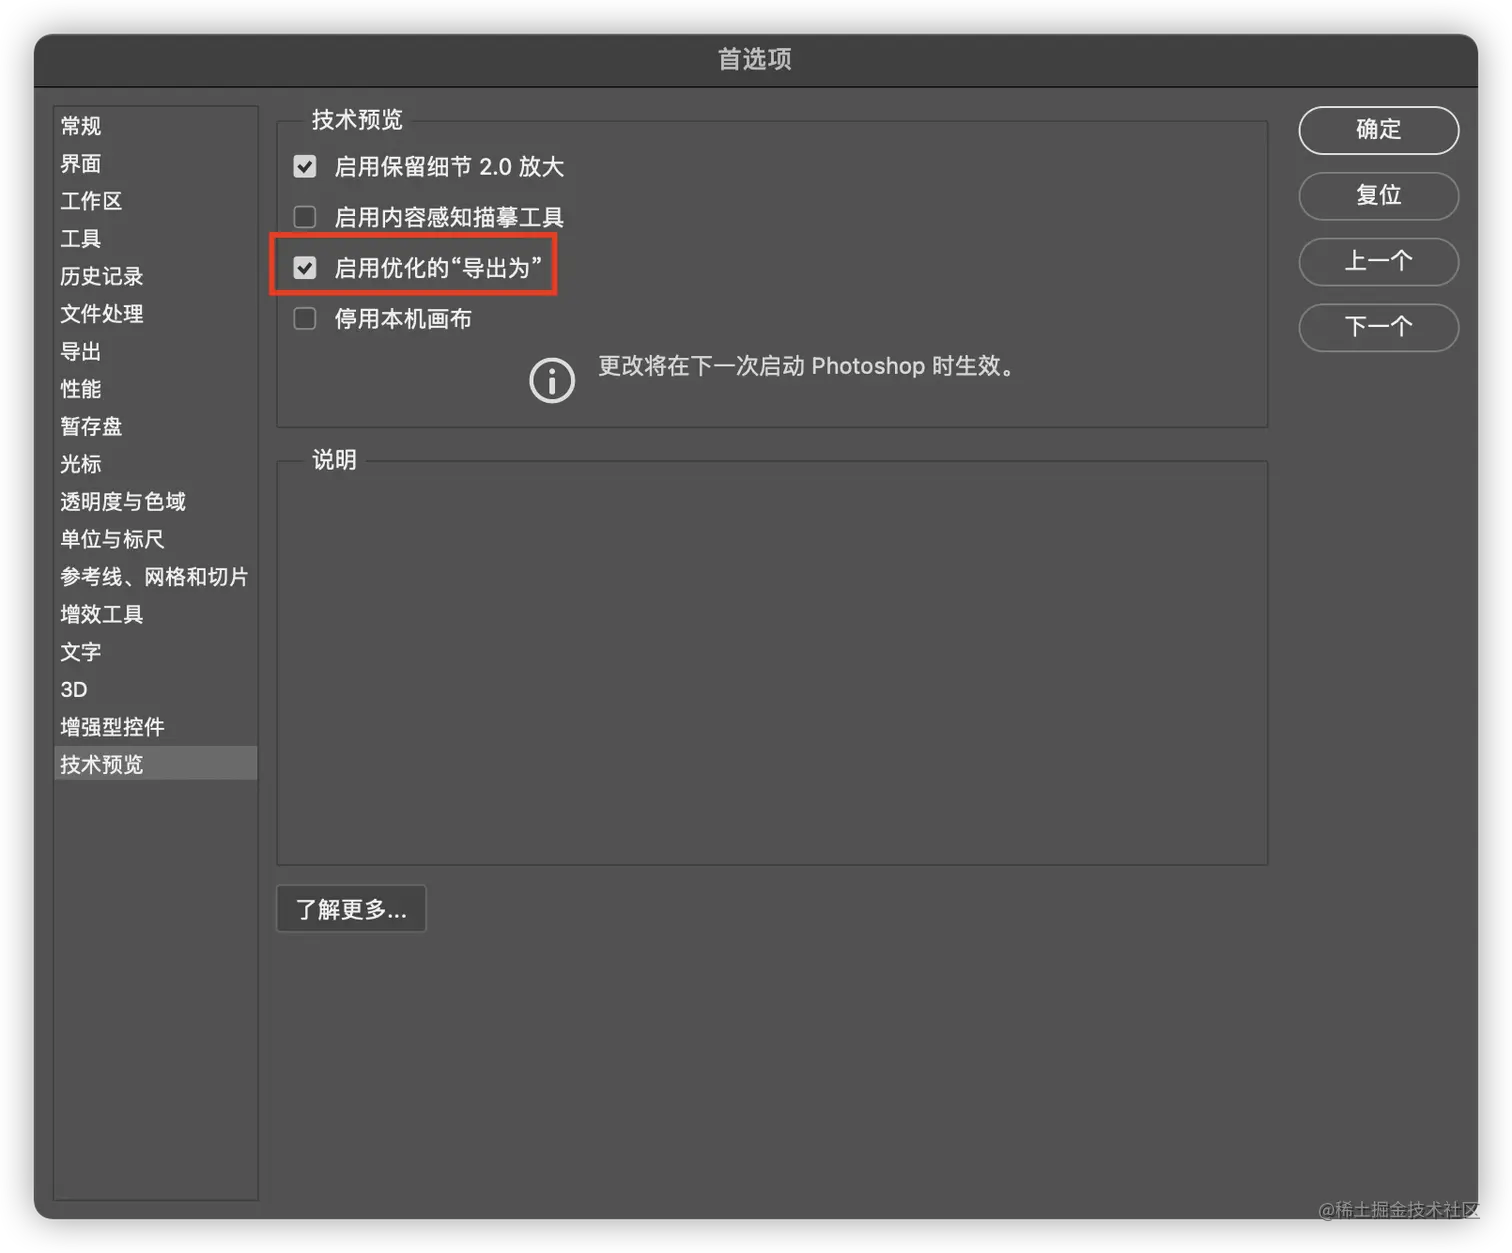1512x1253 pixels.
Task: Toggle 启用优化的"导出为" checkbox
Action: coord(305,268)
